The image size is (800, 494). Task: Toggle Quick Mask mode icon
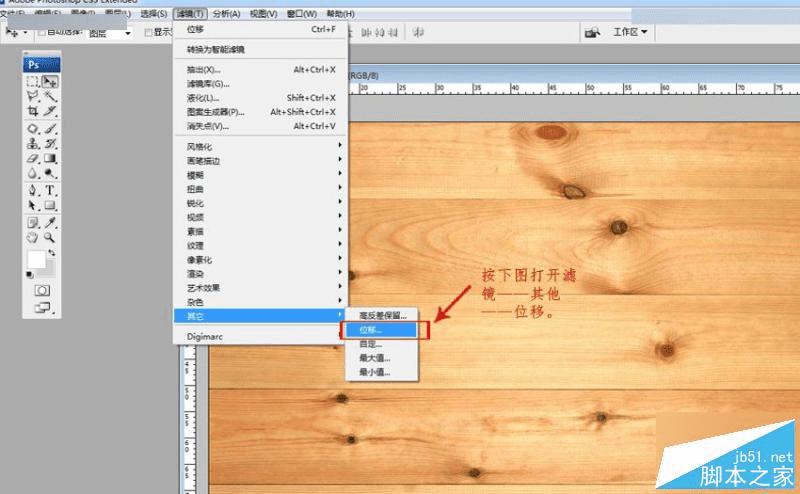(42, 289)
